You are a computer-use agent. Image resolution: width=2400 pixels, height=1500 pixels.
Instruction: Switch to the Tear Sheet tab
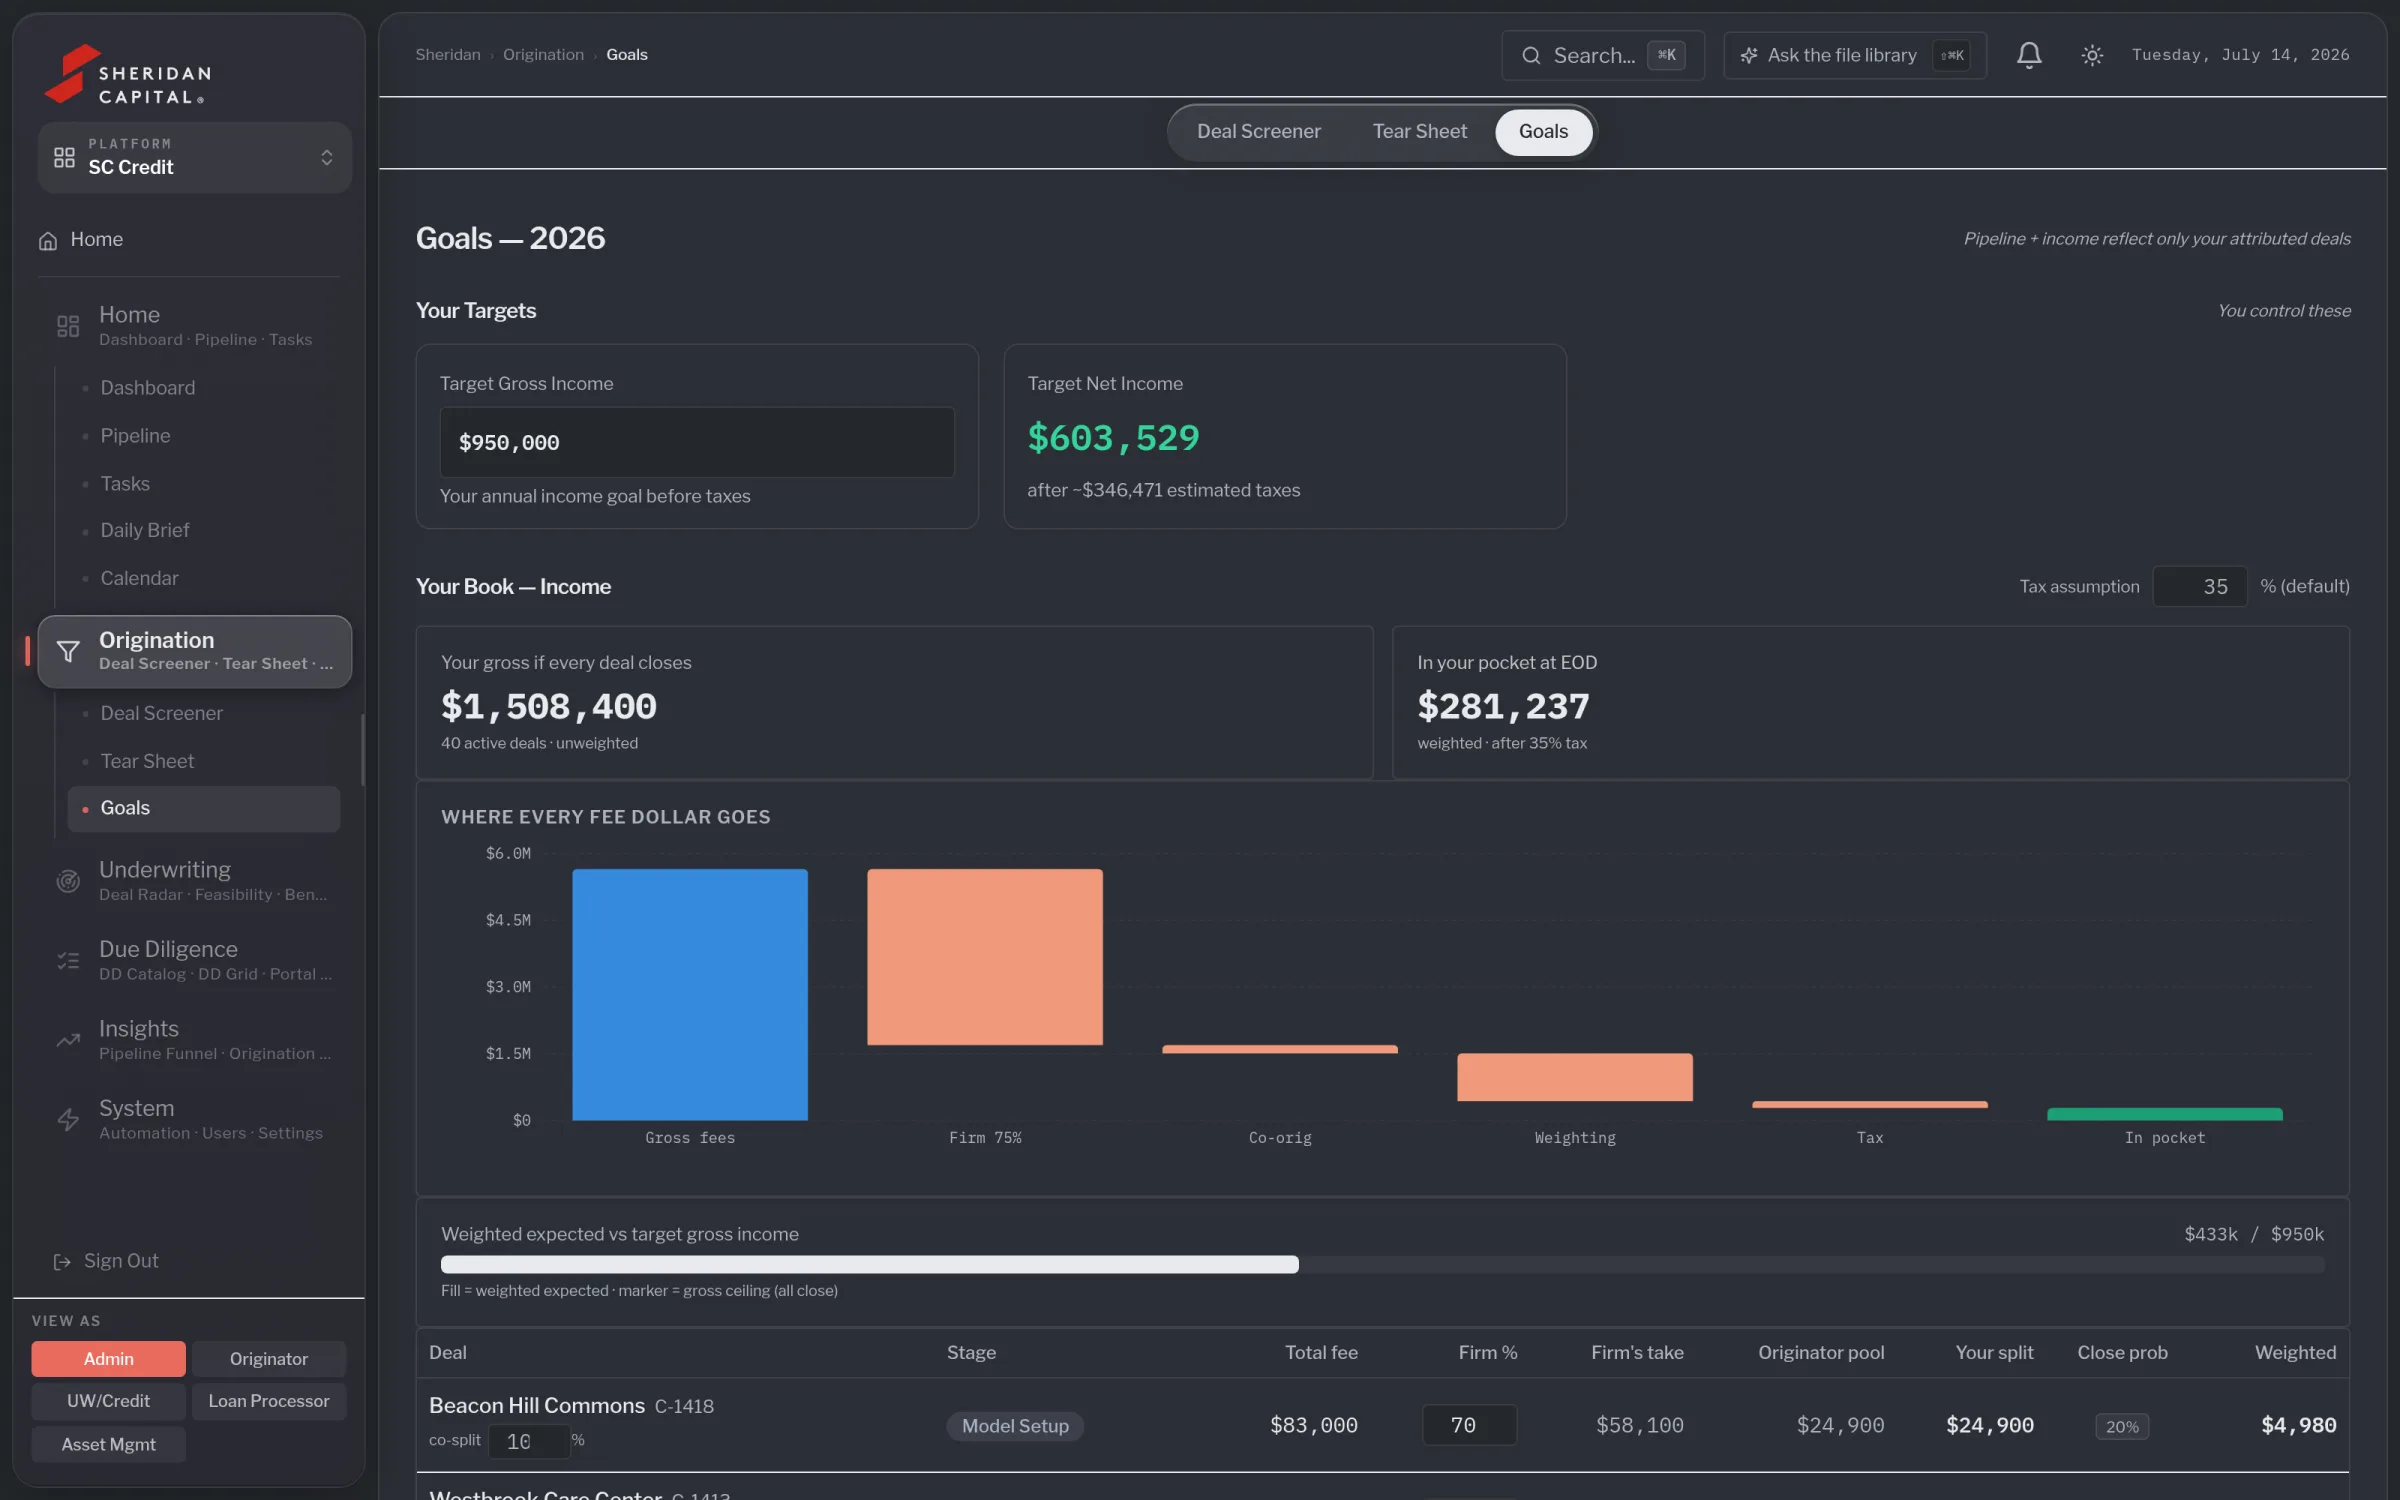tap(1419, 131)
